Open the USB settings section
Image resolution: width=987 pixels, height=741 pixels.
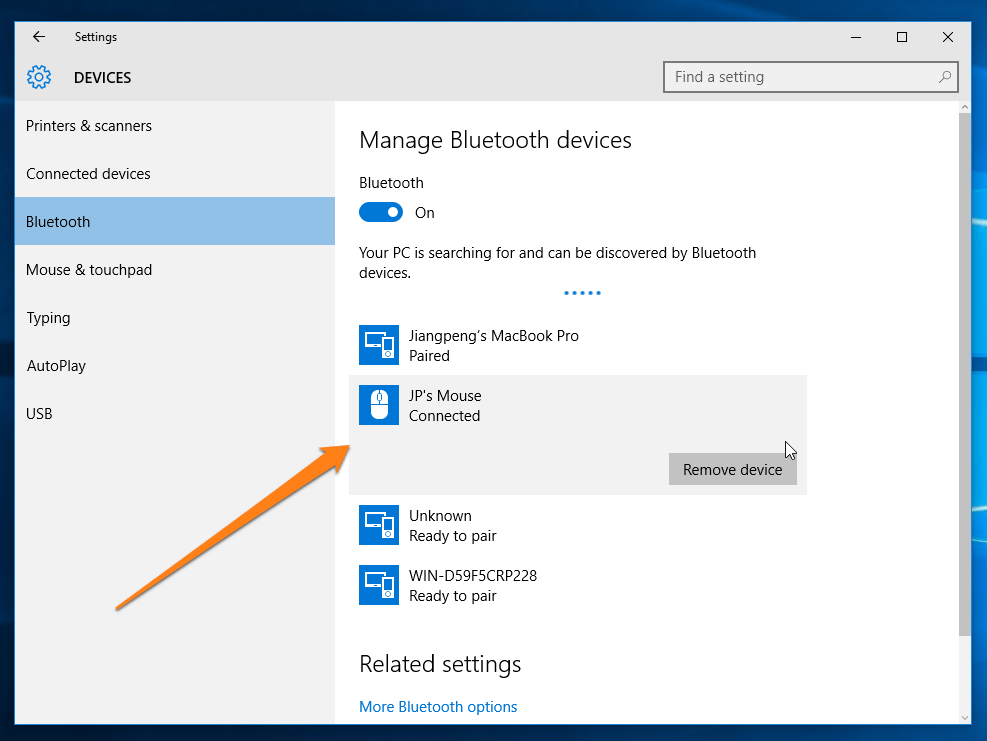pyautogui.click(x=175, y=413)
